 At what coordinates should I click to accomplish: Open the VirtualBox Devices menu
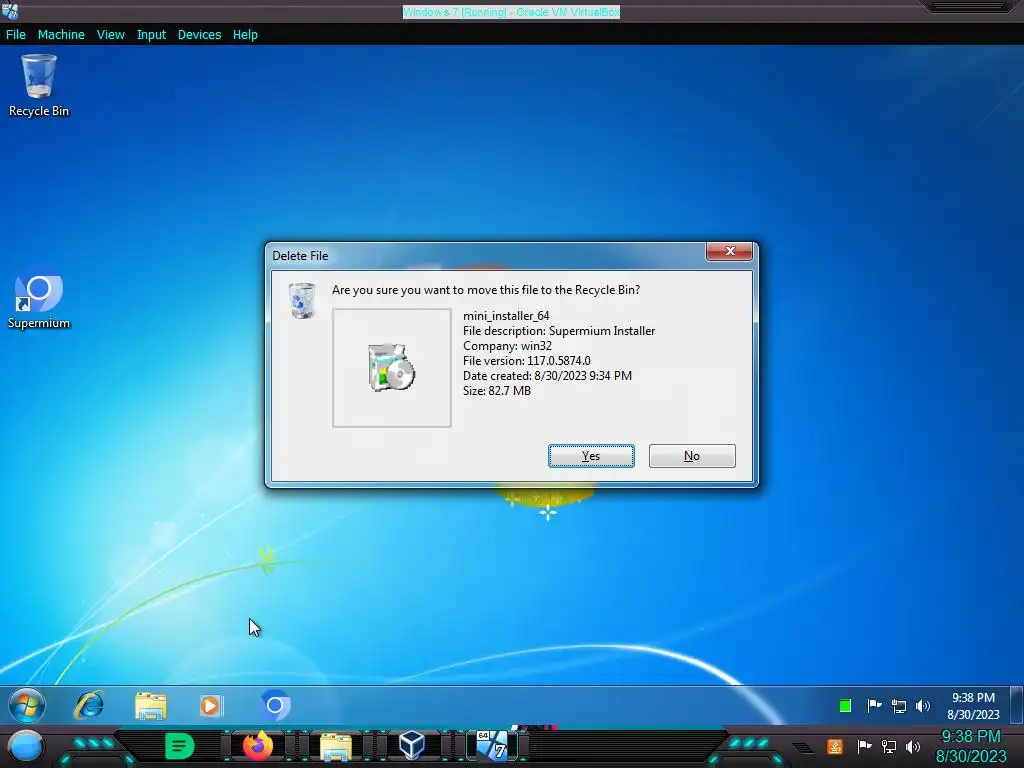[x=199, y=35]
